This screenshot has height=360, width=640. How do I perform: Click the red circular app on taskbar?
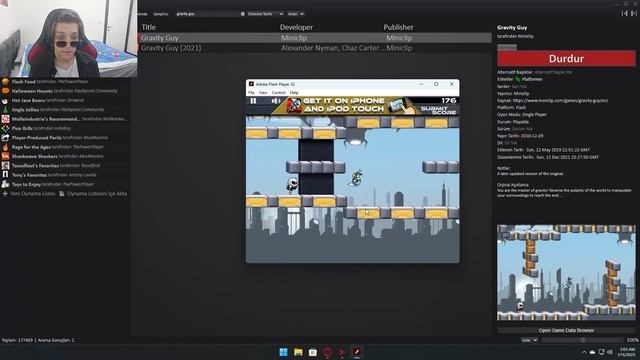point(327,352)
